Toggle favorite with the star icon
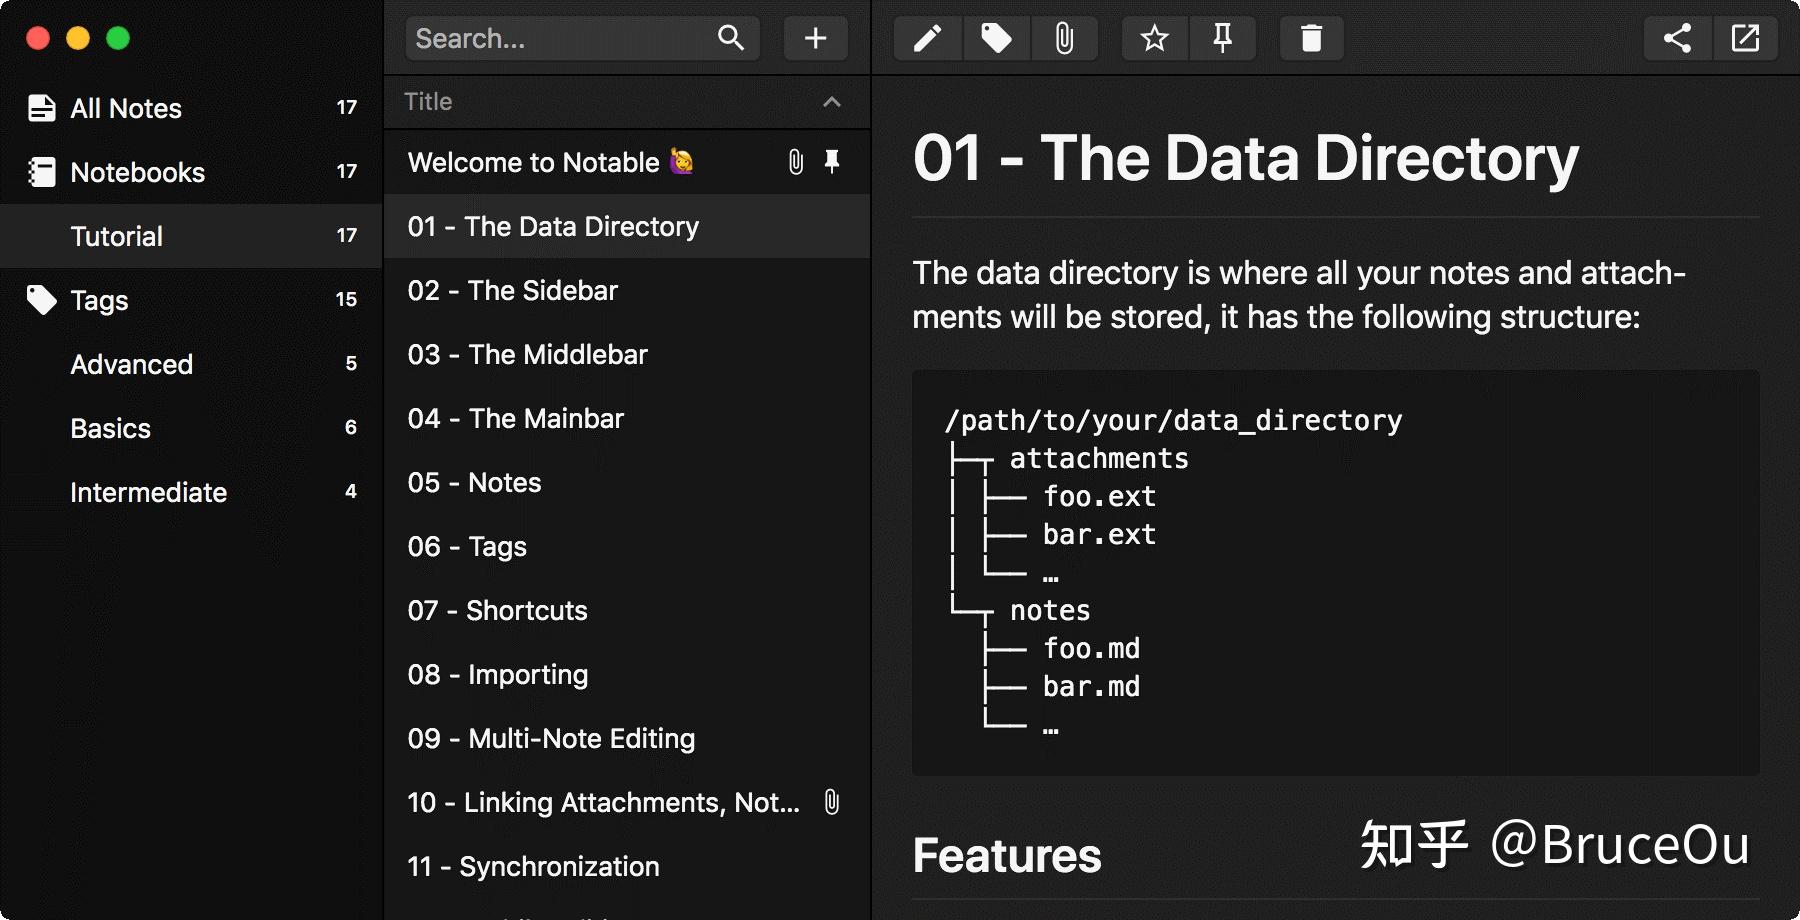The width and height of the screenshot is (1800, 920). click(1155, 39)
